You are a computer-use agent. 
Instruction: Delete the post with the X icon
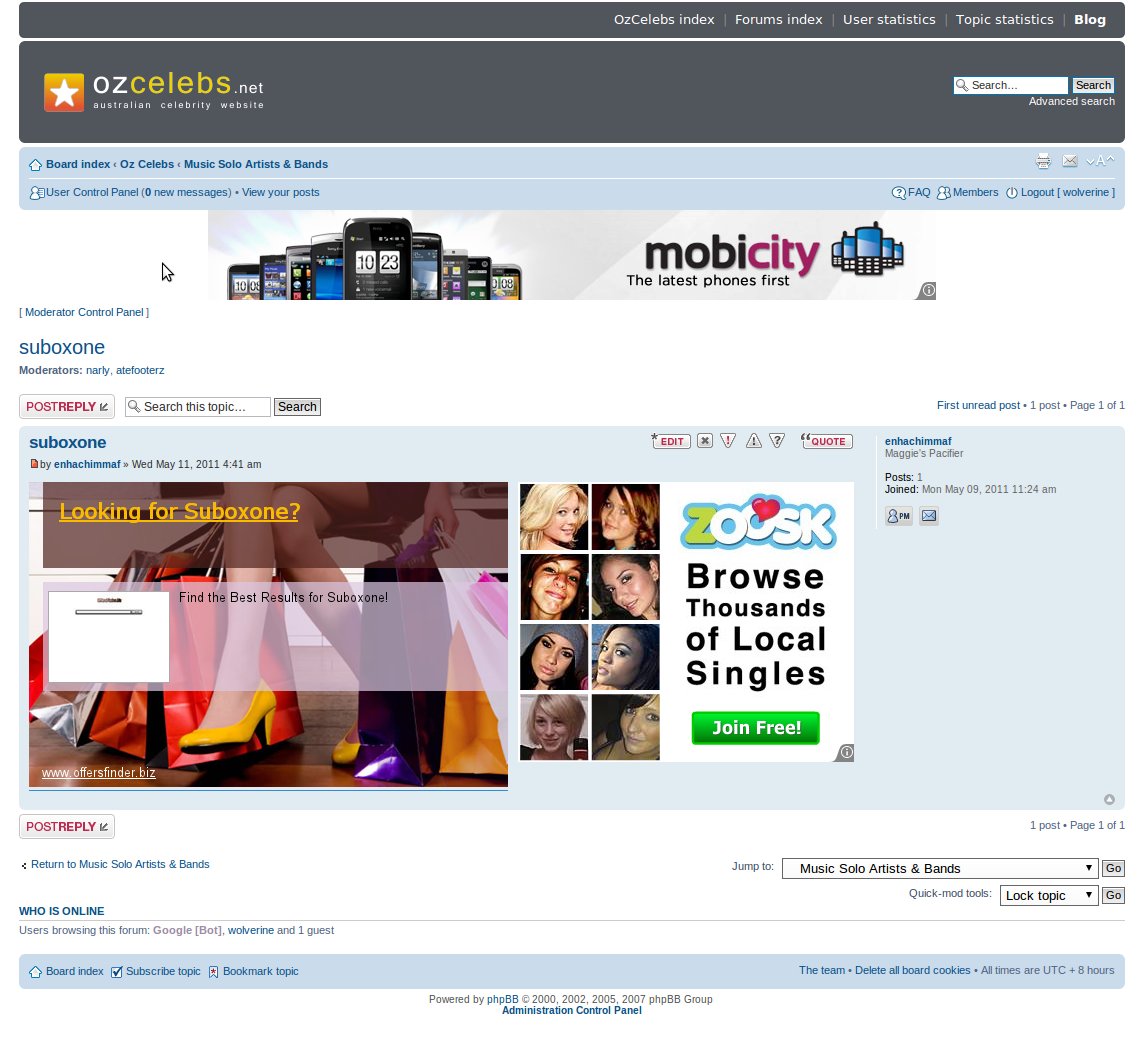[705, 441]
